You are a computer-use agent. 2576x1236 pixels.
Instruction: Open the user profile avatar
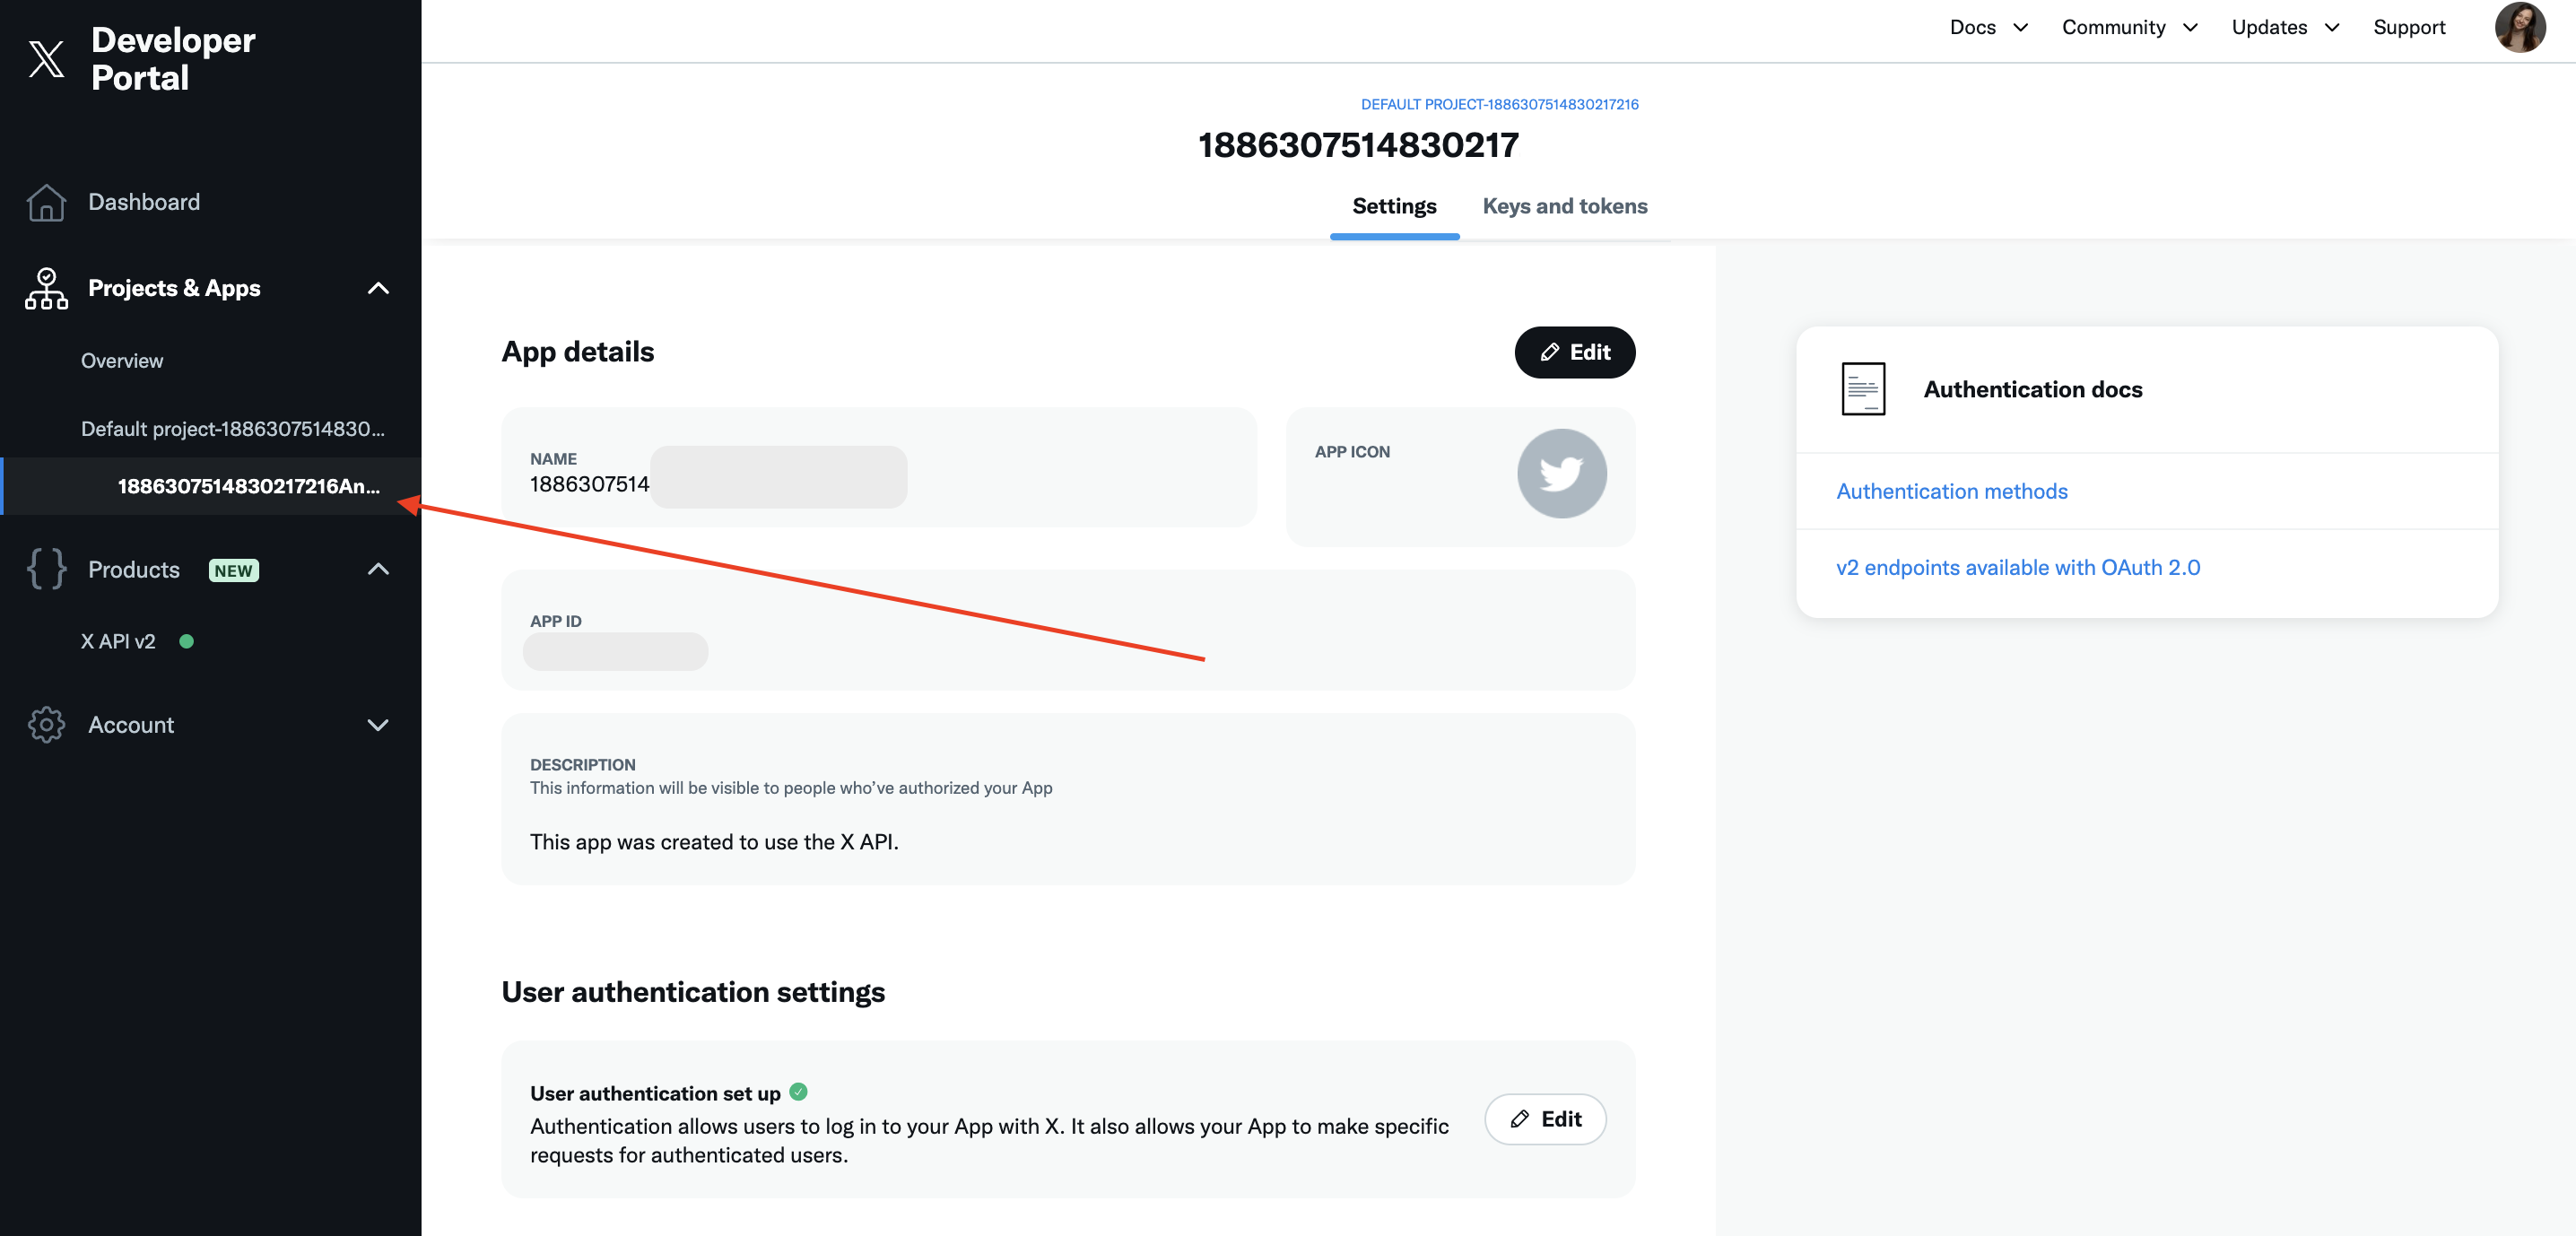tap(2519, 28)
